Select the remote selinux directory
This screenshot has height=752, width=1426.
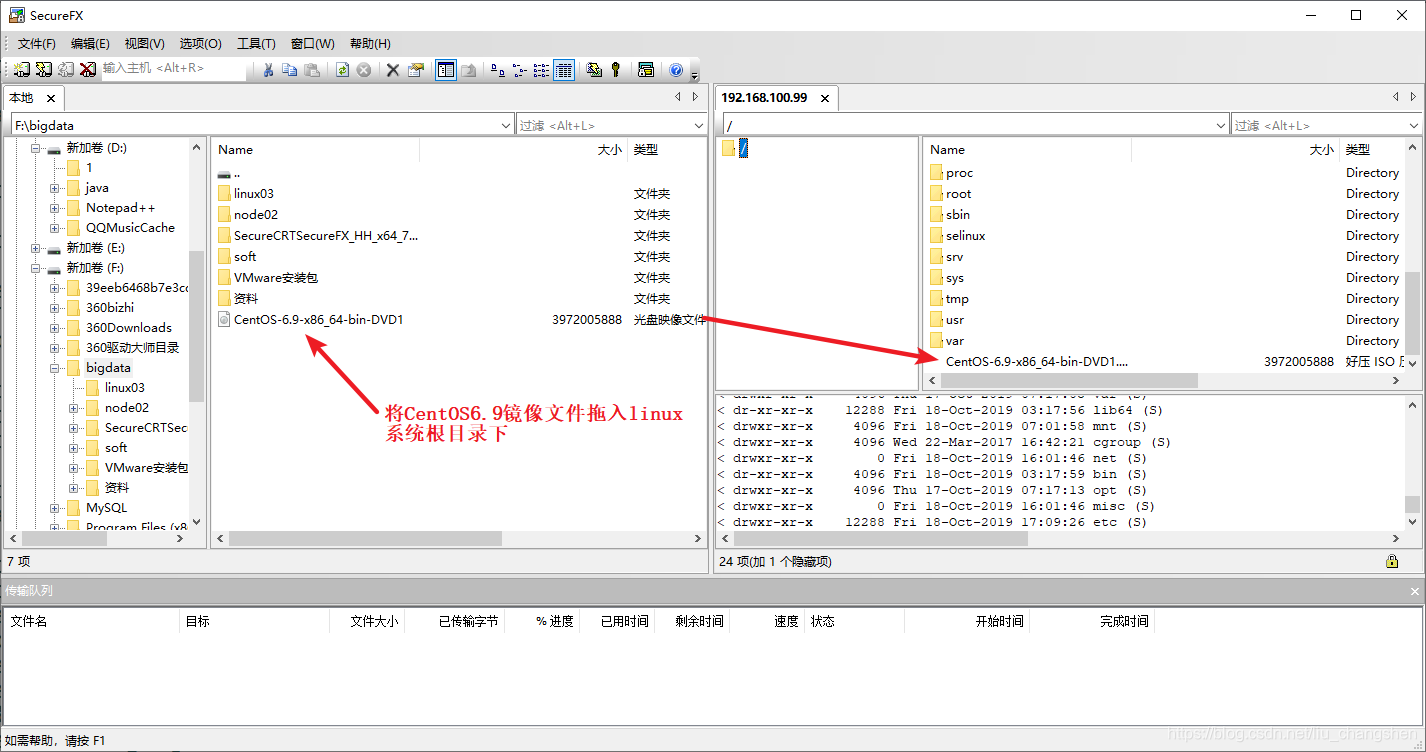[x=966, y=236]
